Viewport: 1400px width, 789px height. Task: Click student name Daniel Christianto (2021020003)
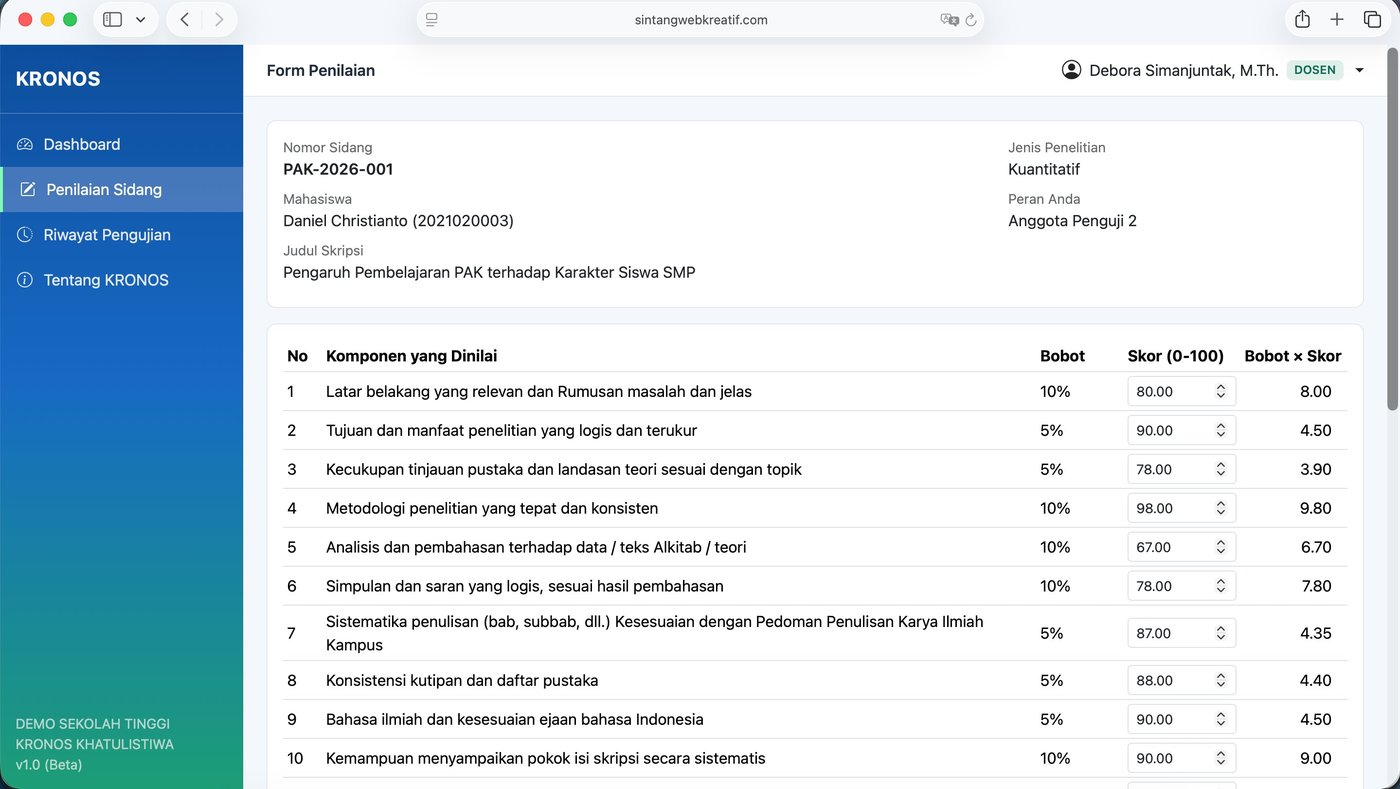pos(398,221)
